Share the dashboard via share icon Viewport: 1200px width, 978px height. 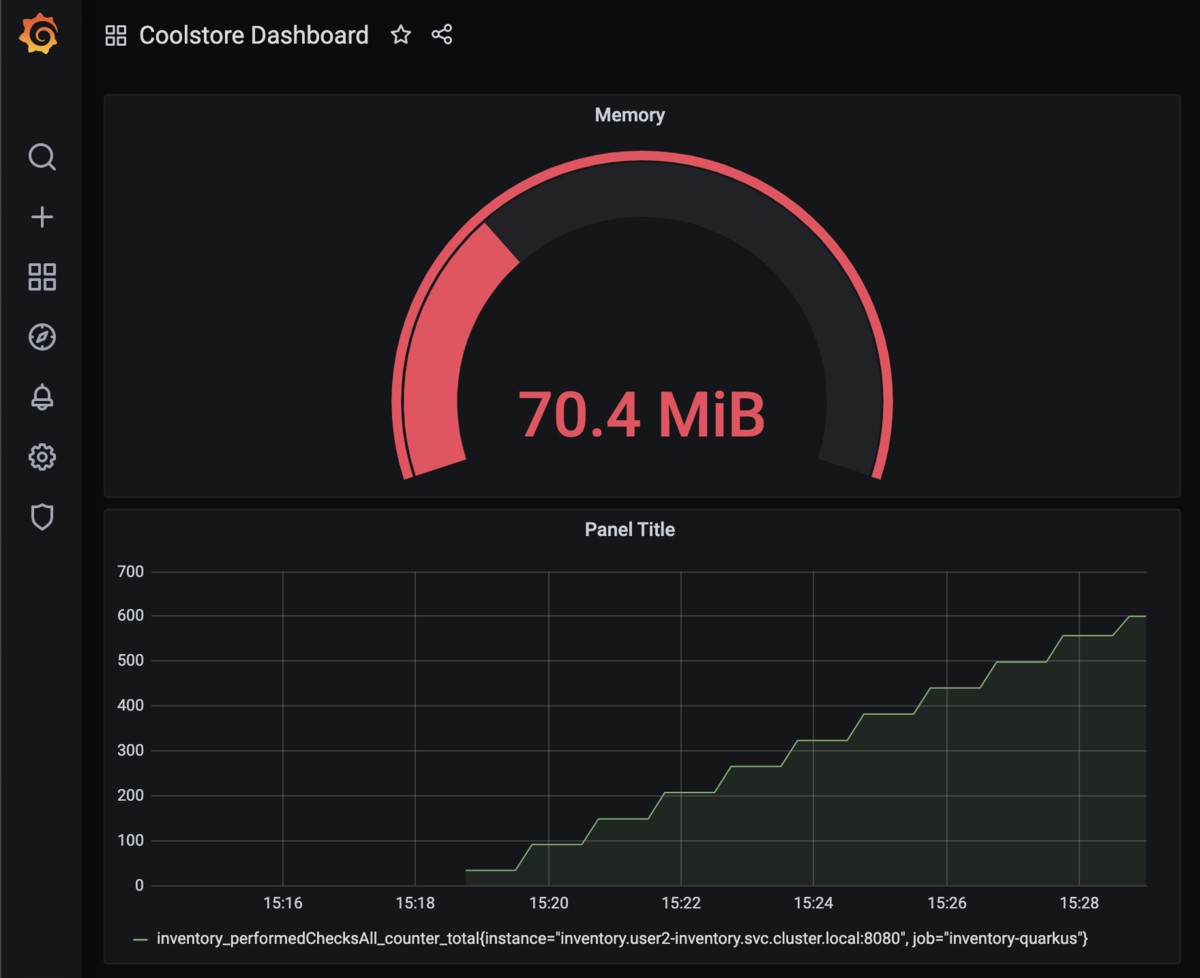click(442, 35)
